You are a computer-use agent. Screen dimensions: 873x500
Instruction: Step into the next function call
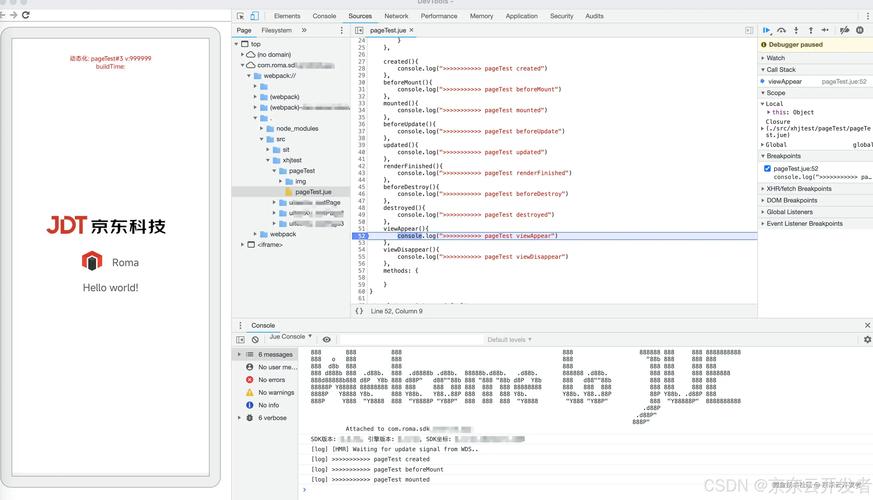[x=796, y=30]
